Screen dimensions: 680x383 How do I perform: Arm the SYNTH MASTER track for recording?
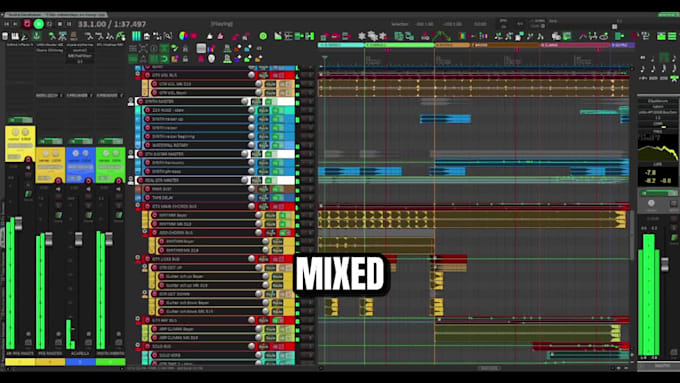click(141, 101)
